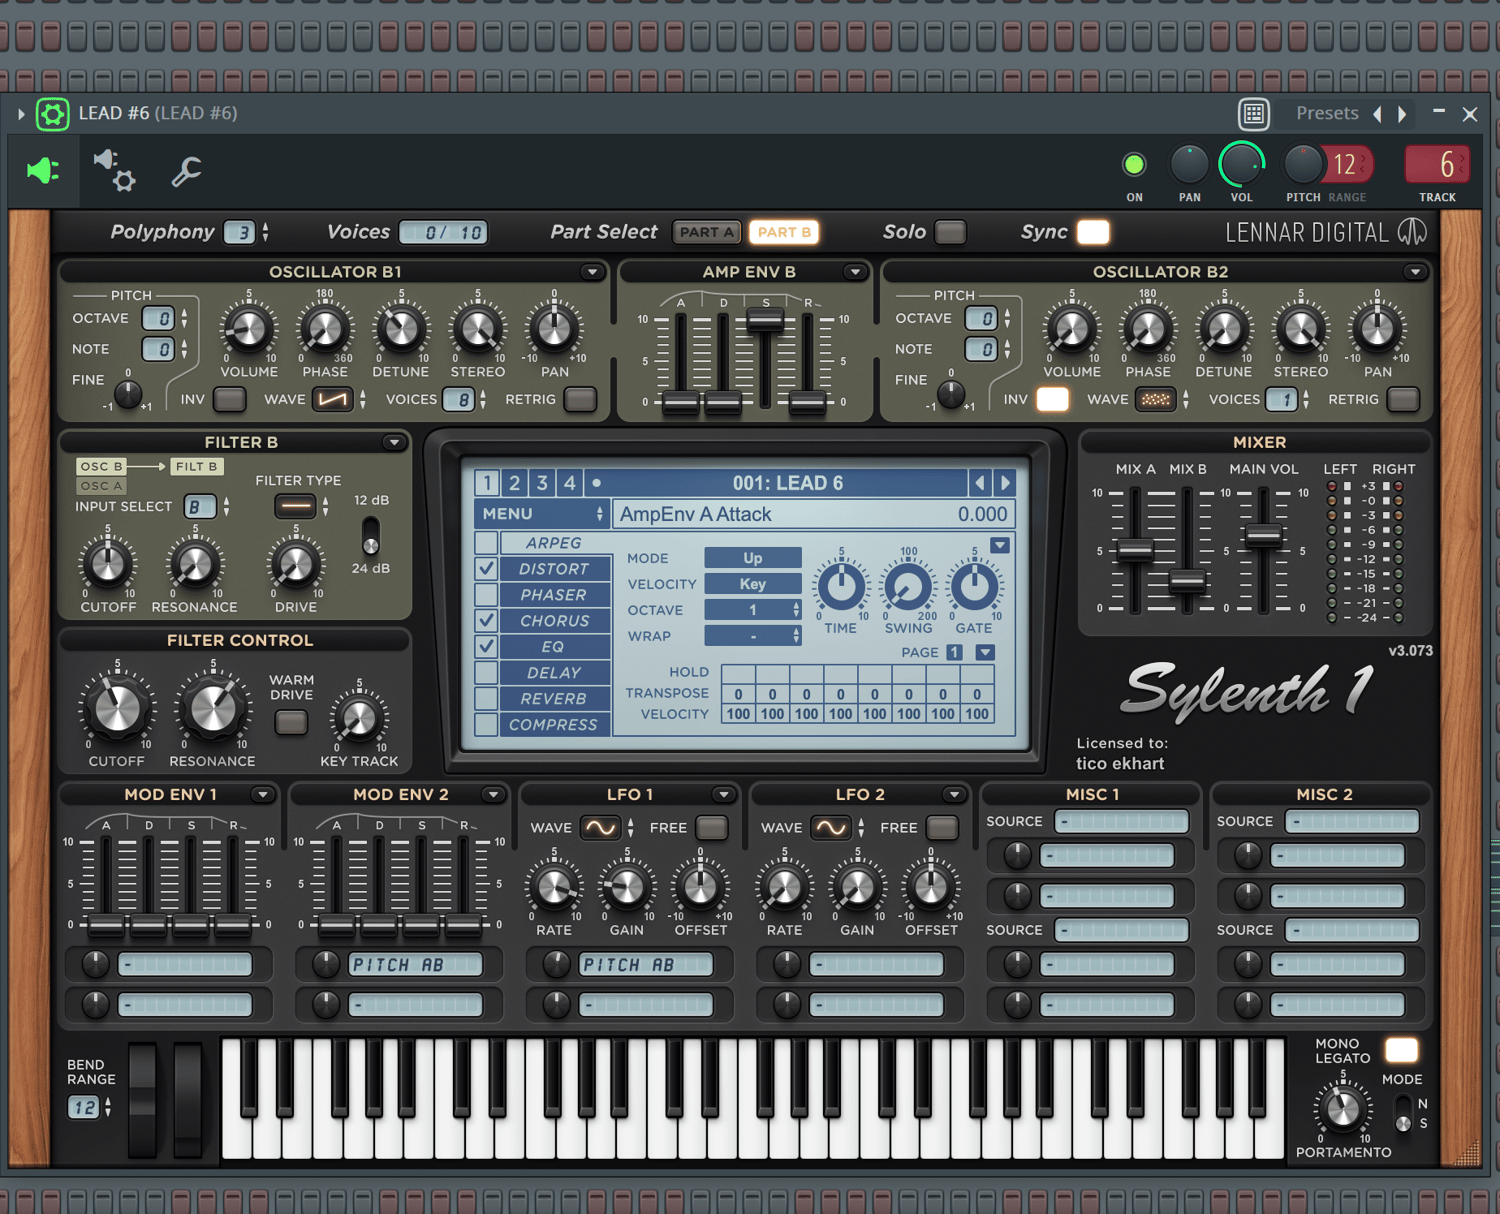Toggle Oscillator B2 INV button
The height and width of the screenshot is (1214, 1500).
(x=1052, y=400)
